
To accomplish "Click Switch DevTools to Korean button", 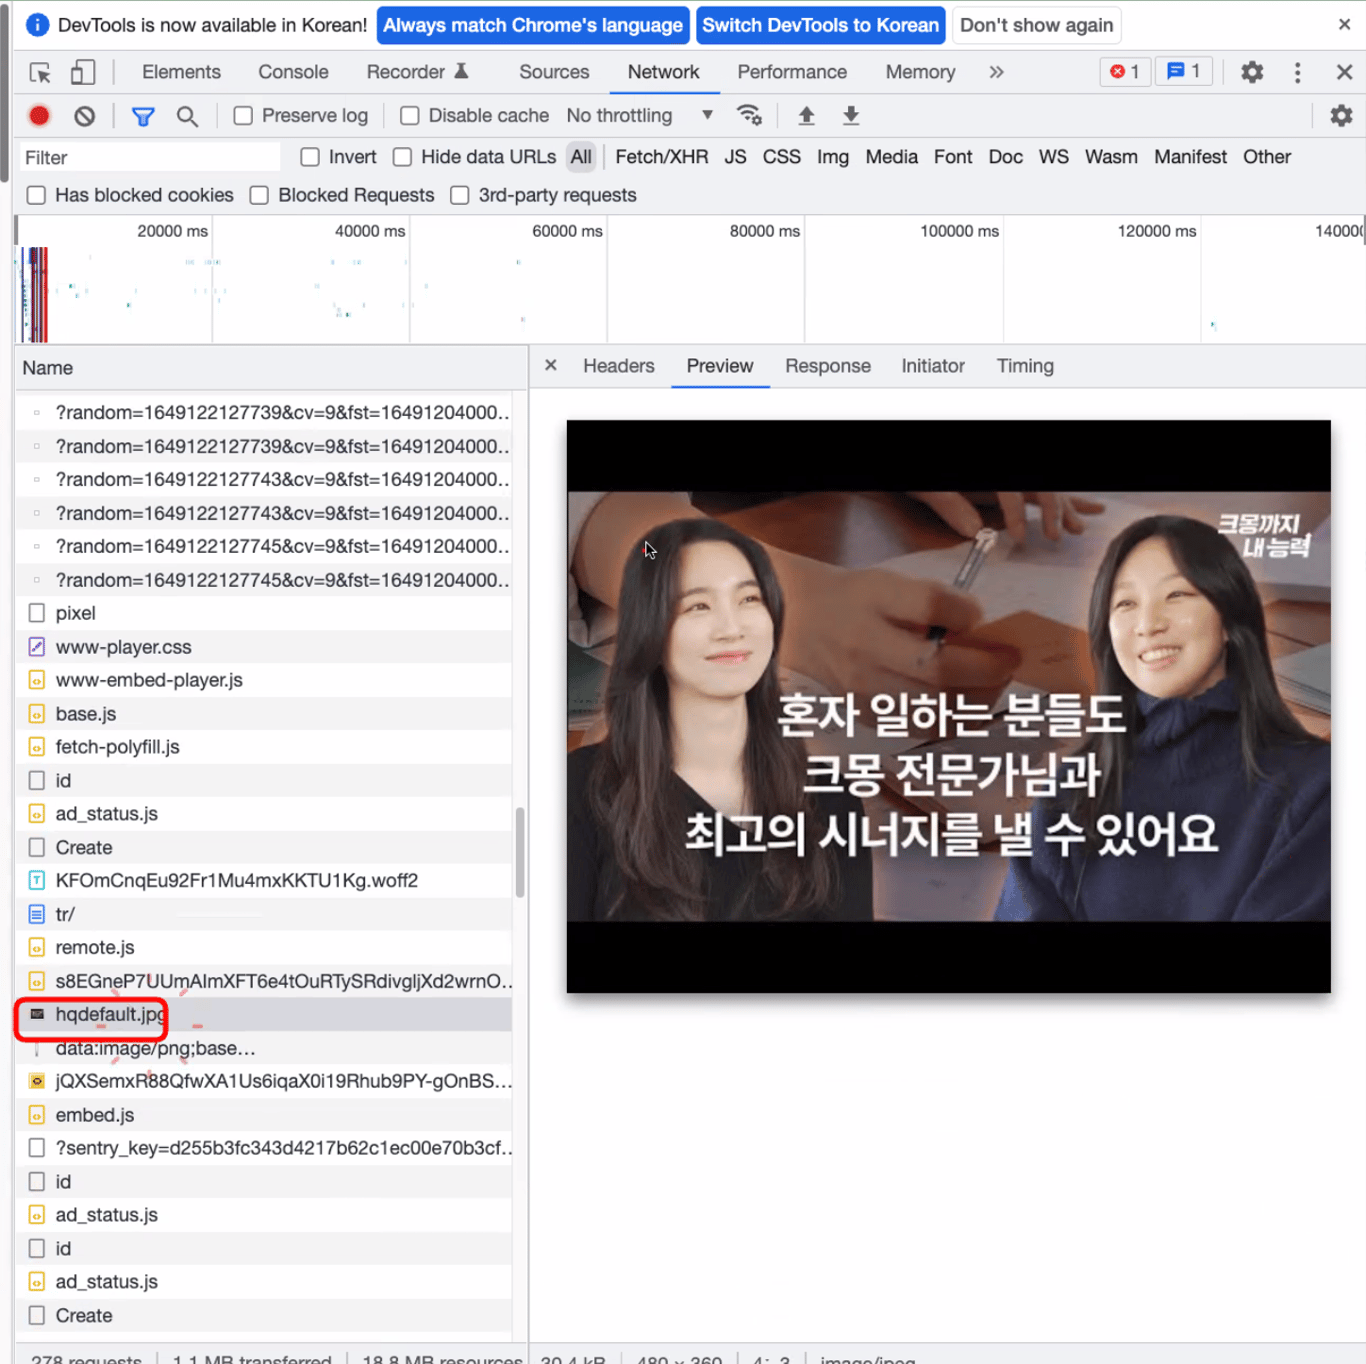I will (820, 25).
